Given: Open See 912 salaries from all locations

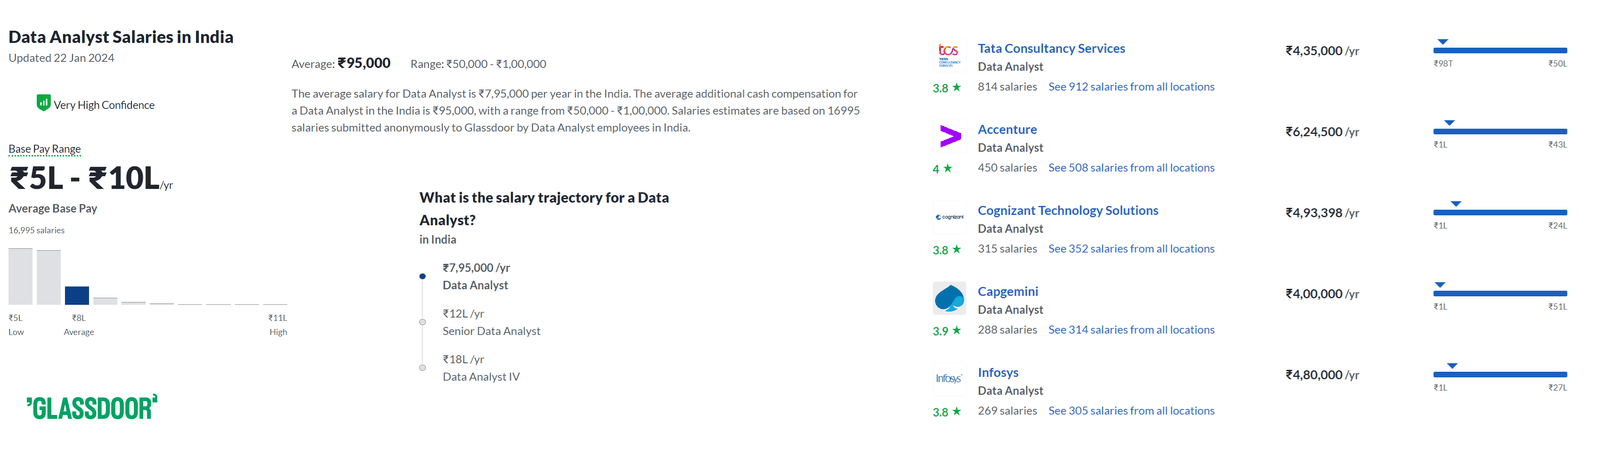Looking at the screenshot, I should (1131, 87).
